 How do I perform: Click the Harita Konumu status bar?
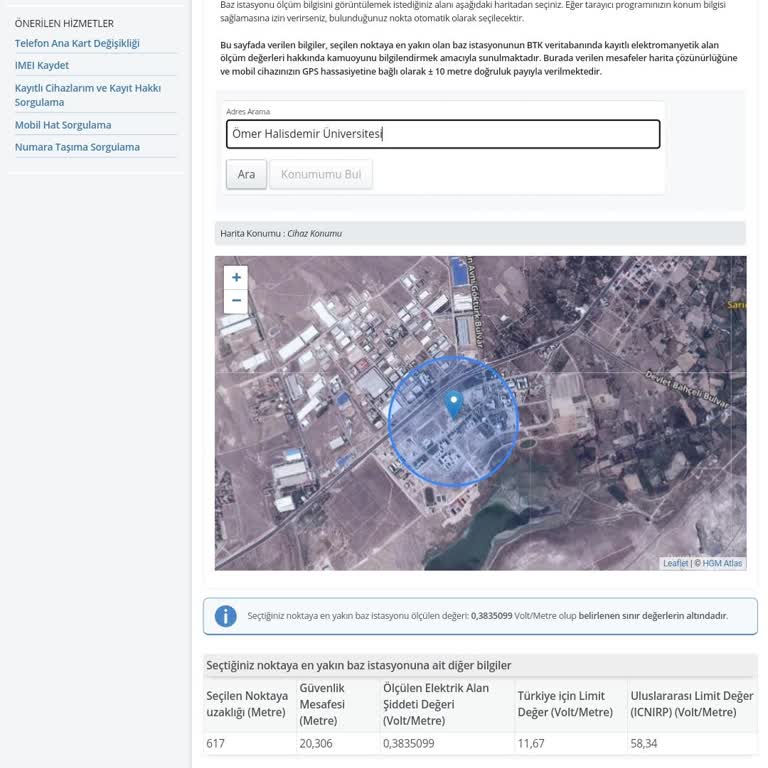(x=480, y=233)
